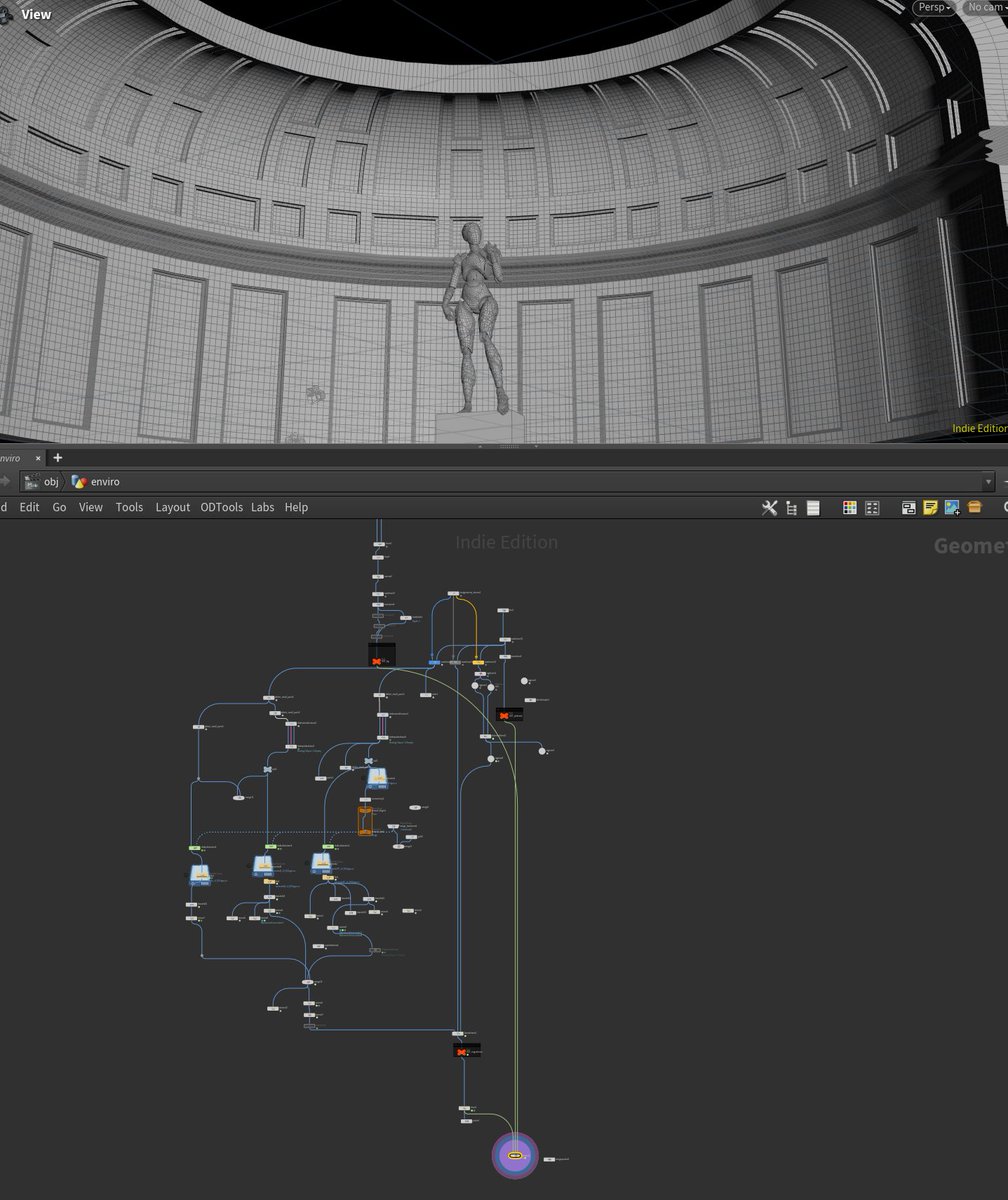
Task: Open the Layout menu
Action: pyautogui.click(x=172, y=507)
